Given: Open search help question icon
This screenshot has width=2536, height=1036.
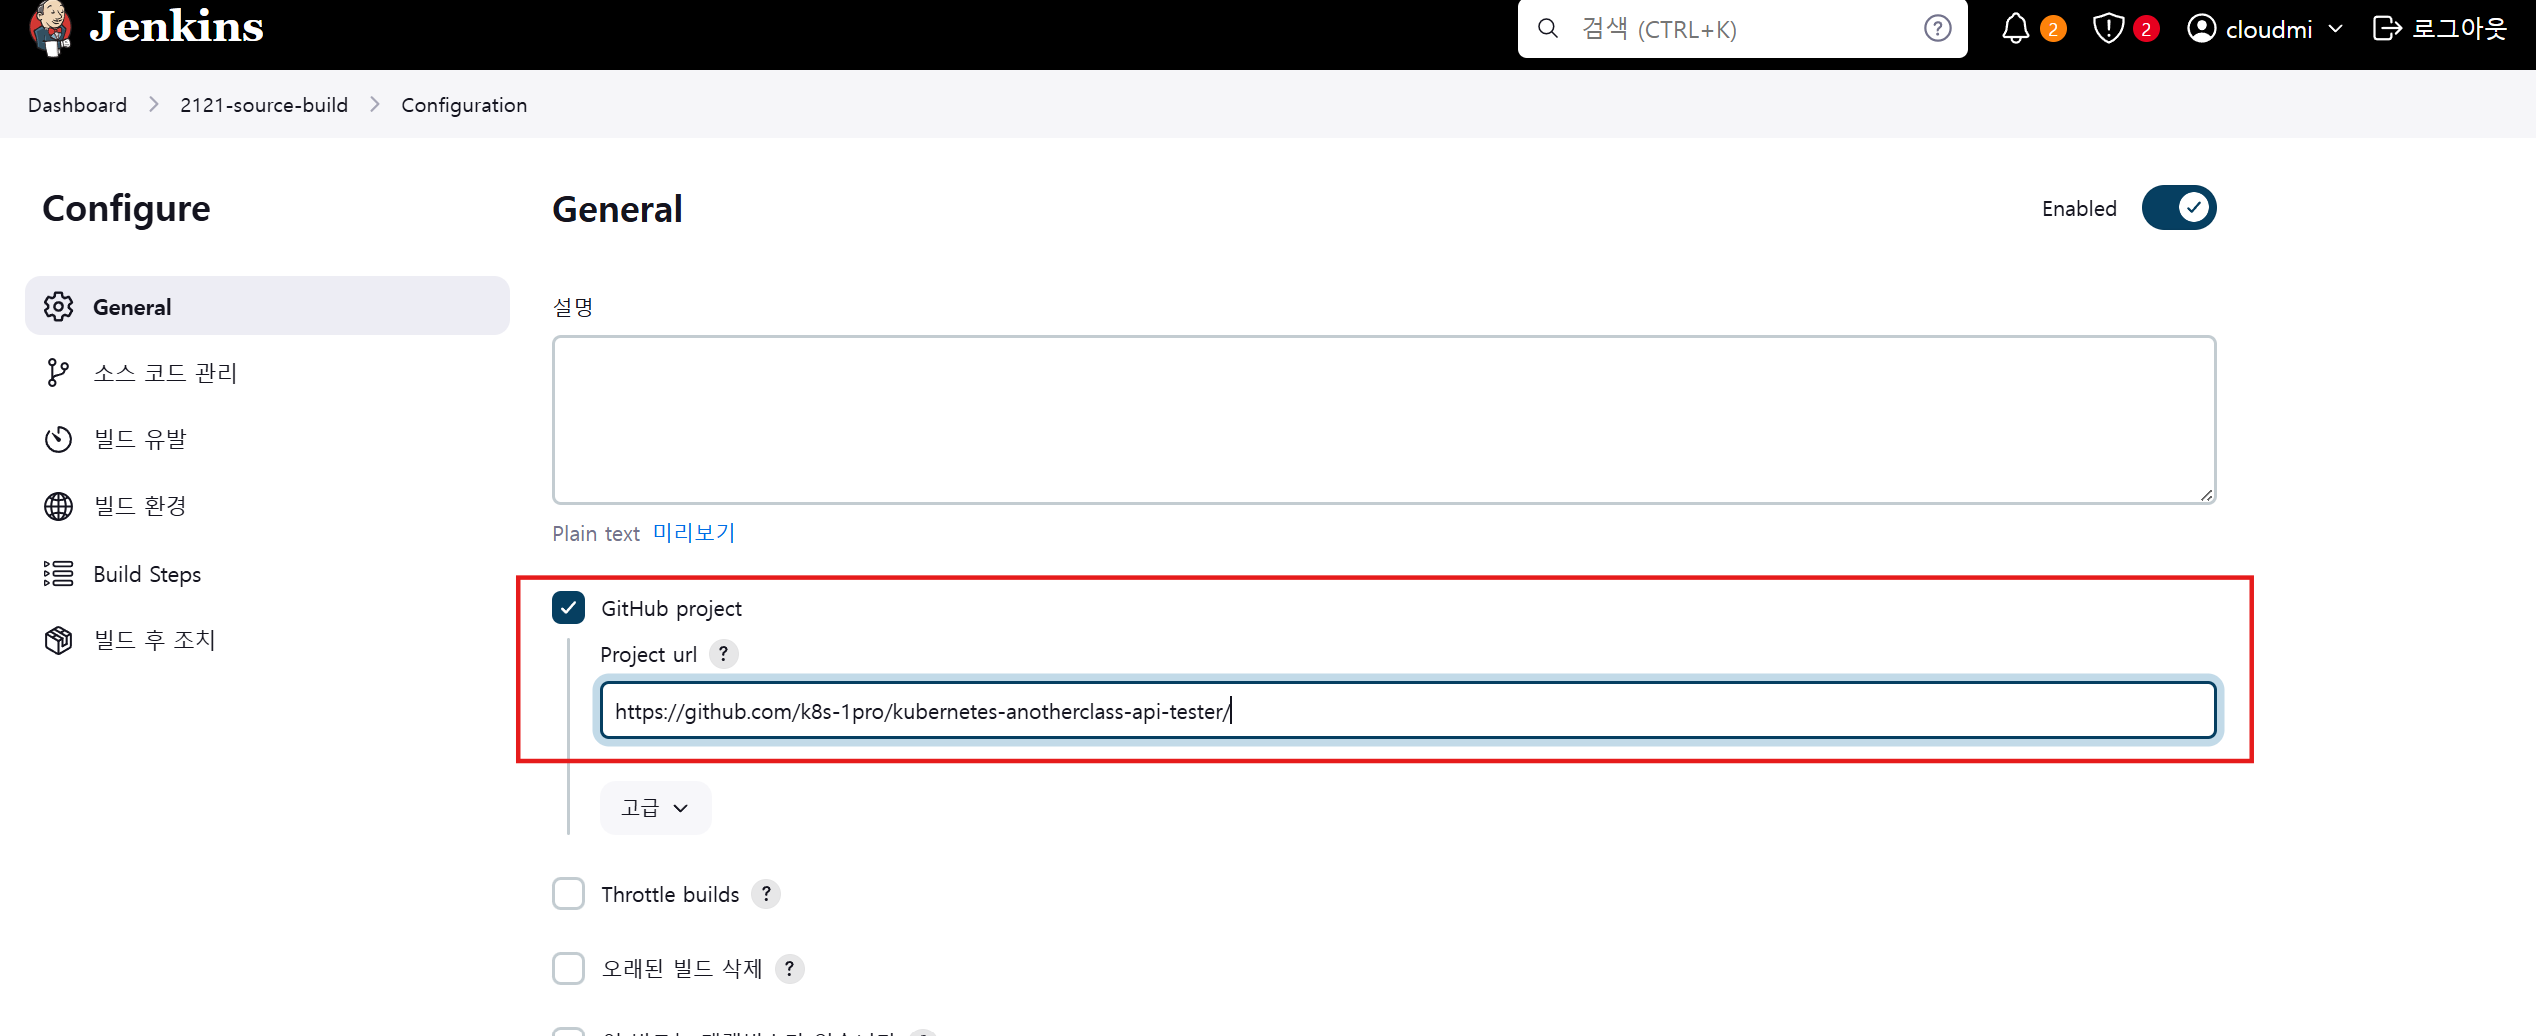Looking at the screenshot, I should click(x=1937, y=29).
